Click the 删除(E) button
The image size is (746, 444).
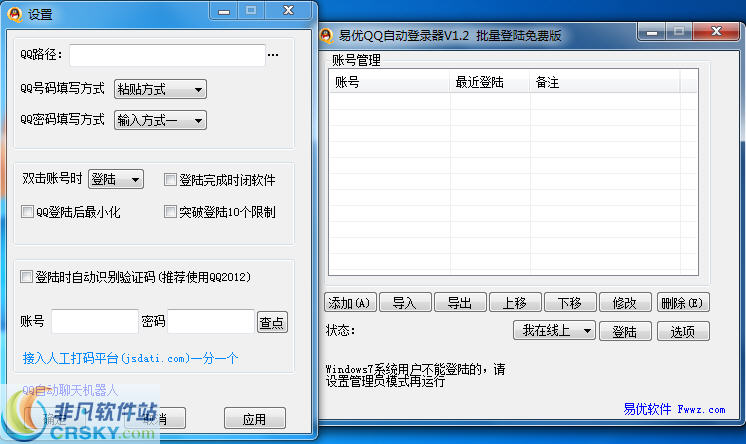683,303
